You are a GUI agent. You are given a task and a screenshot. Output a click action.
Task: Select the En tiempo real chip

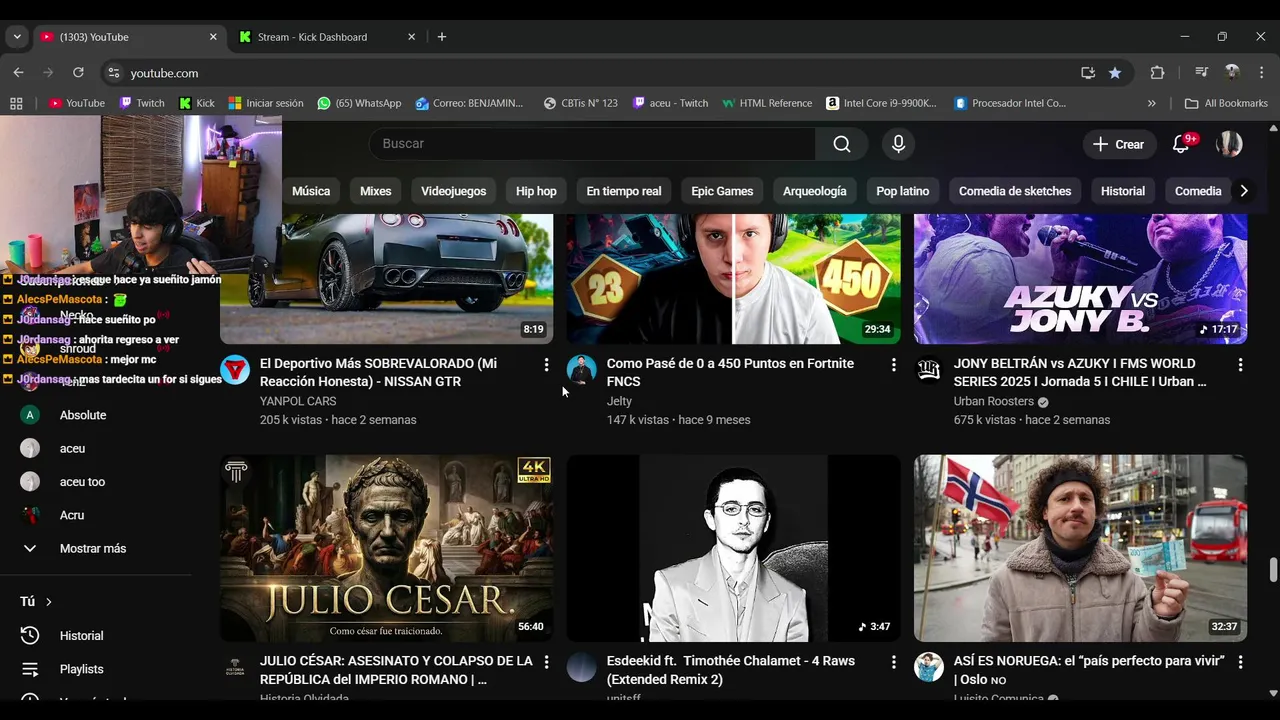(x=624, y=191)
